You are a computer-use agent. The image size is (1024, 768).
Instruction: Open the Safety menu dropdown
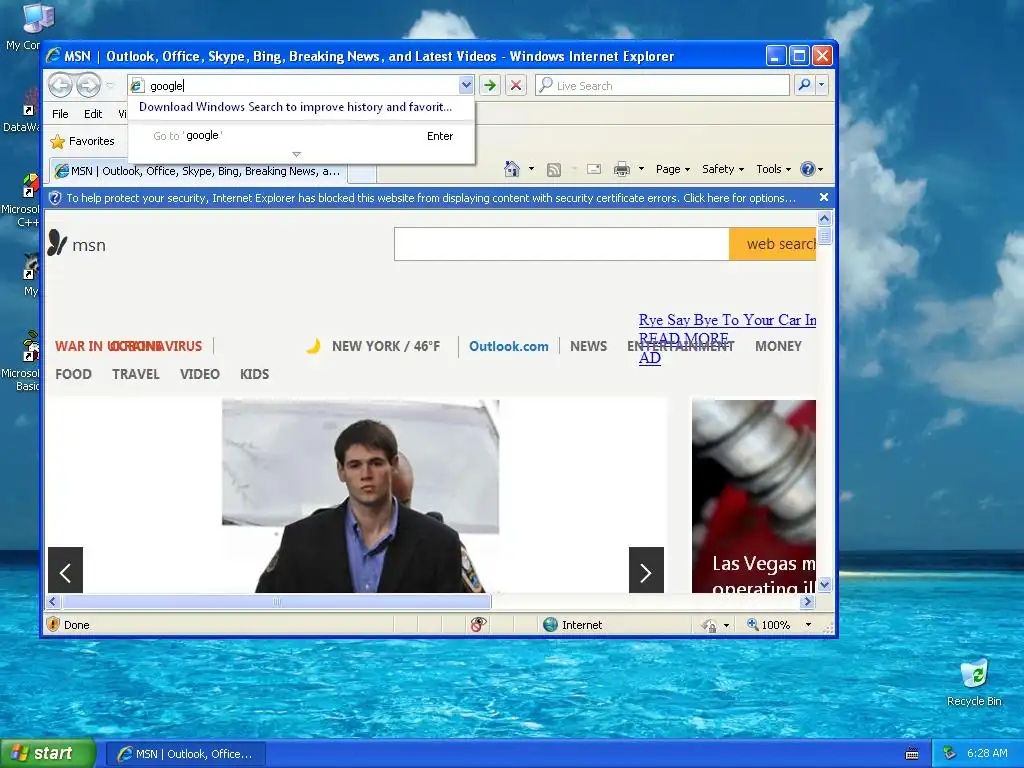point(722,169)
